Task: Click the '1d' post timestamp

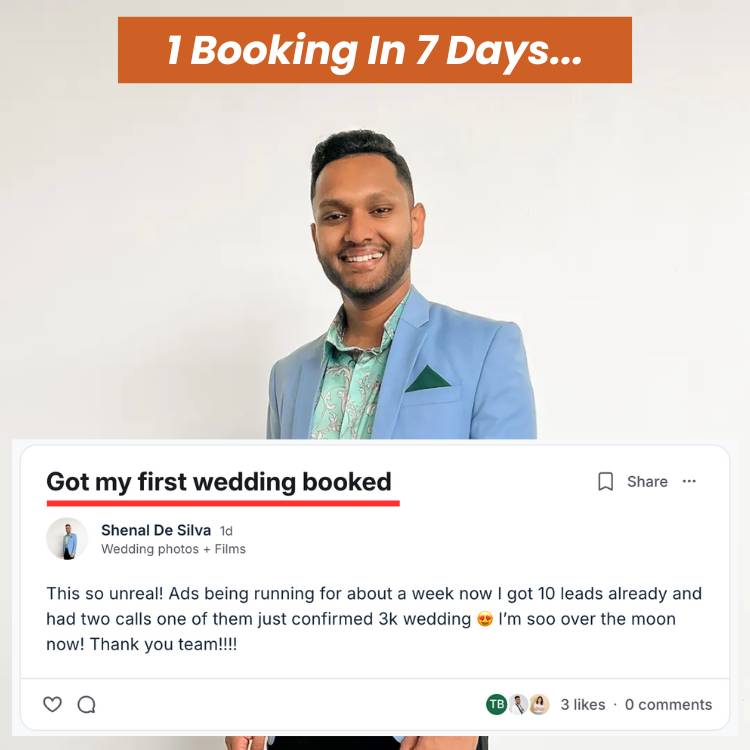Action: (x=226, y=531)
